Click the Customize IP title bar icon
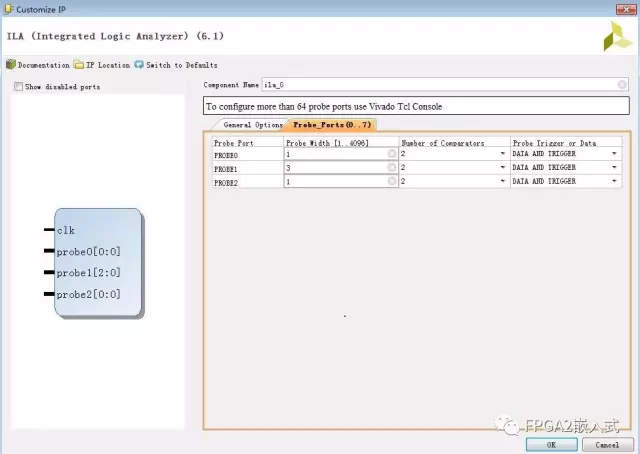The height and width of the screenshot is (454, 640). click(x=8, y=9)
